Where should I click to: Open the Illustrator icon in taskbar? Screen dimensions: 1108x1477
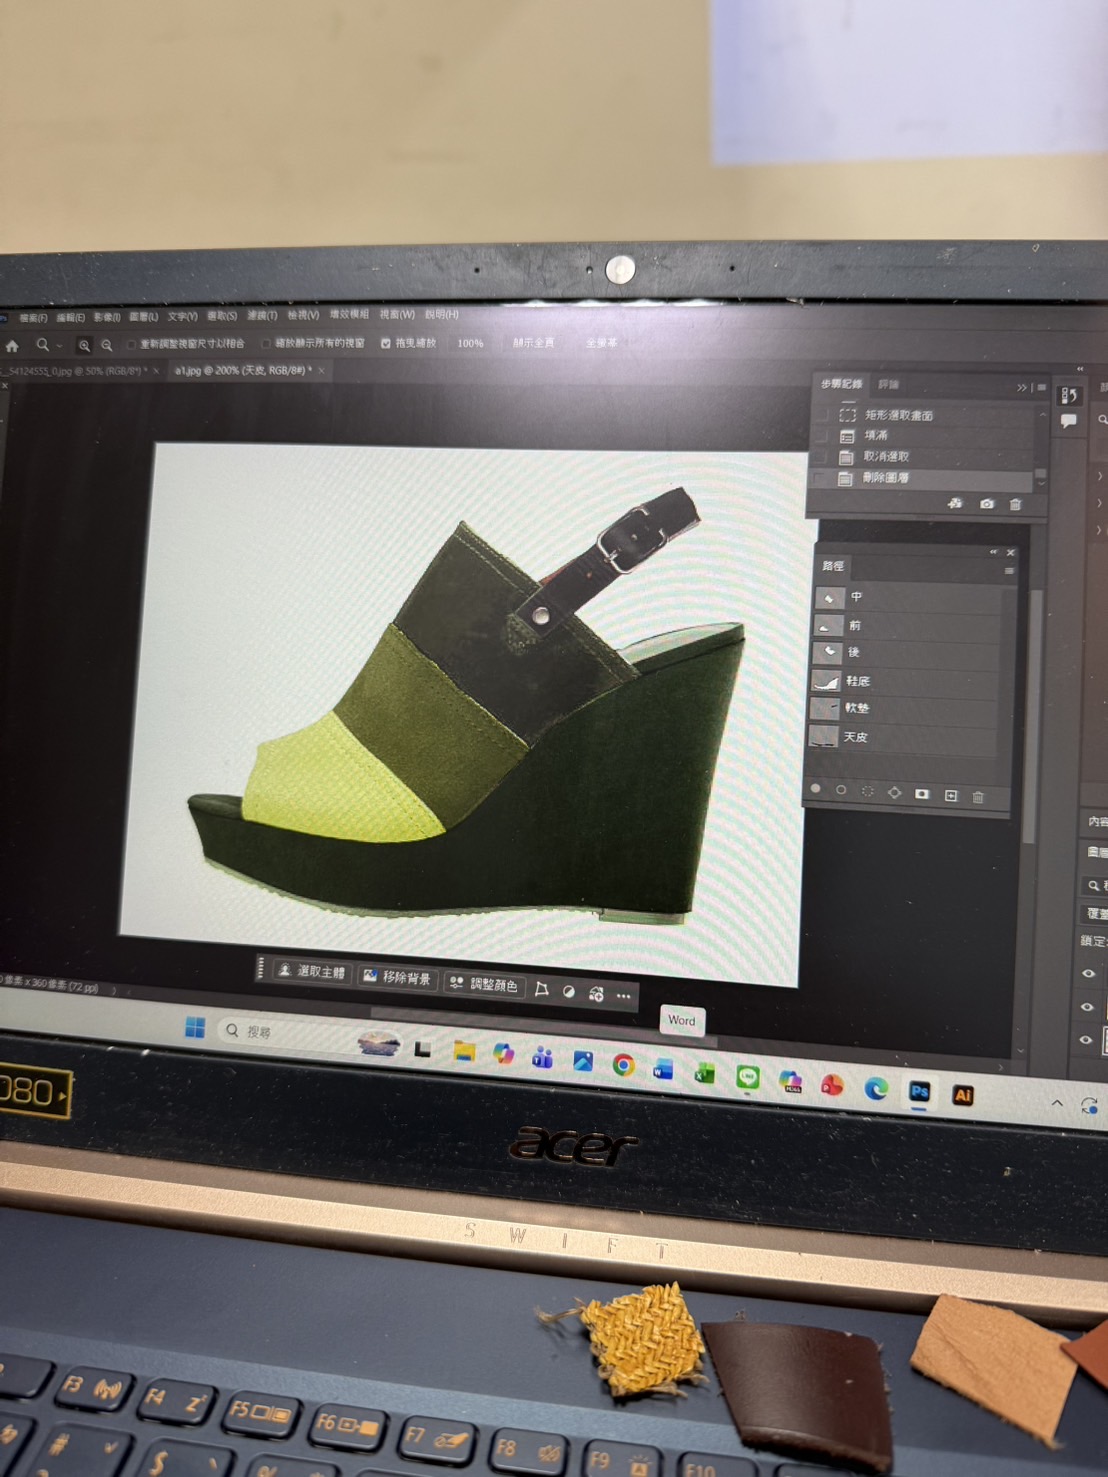(x=963, y=1095)
